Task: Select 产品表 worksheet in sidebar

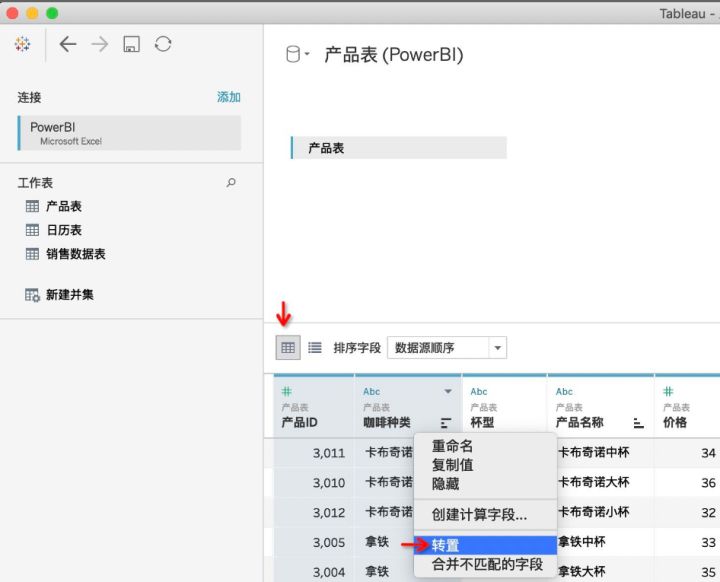Action: pos(63,206)
